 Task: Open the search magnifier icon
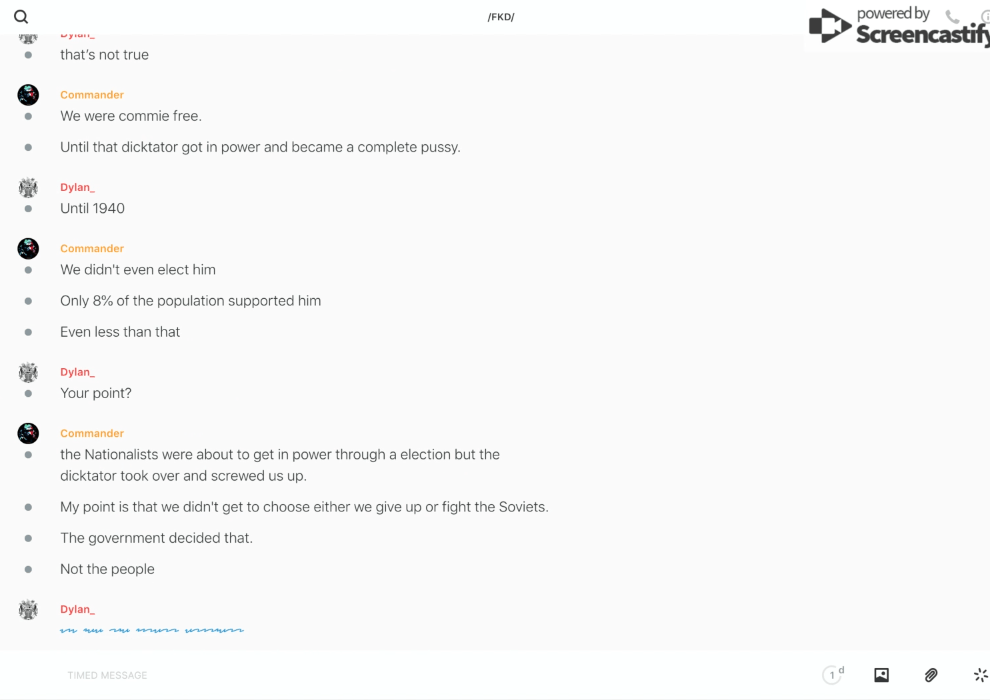tap(21, 17)
